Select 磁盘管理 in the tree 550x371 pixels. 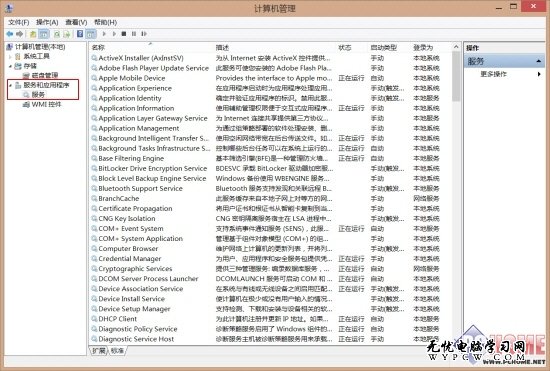click(45, 75)
